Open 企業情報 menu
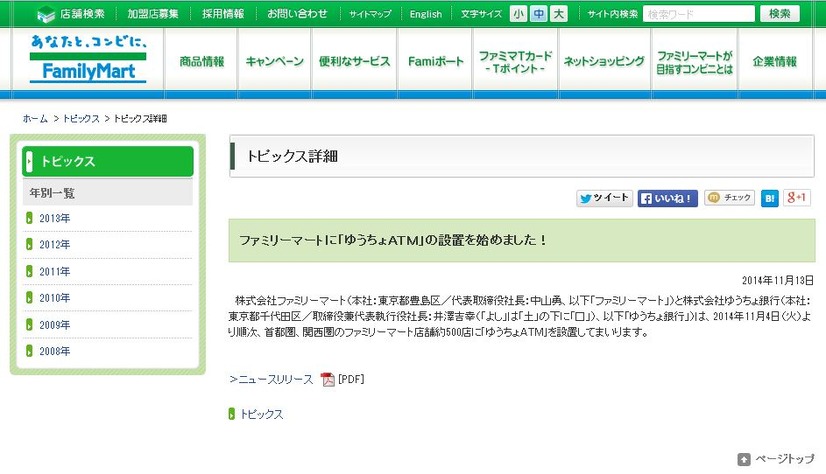Screen dimensions: 826x474 [775, 62]
